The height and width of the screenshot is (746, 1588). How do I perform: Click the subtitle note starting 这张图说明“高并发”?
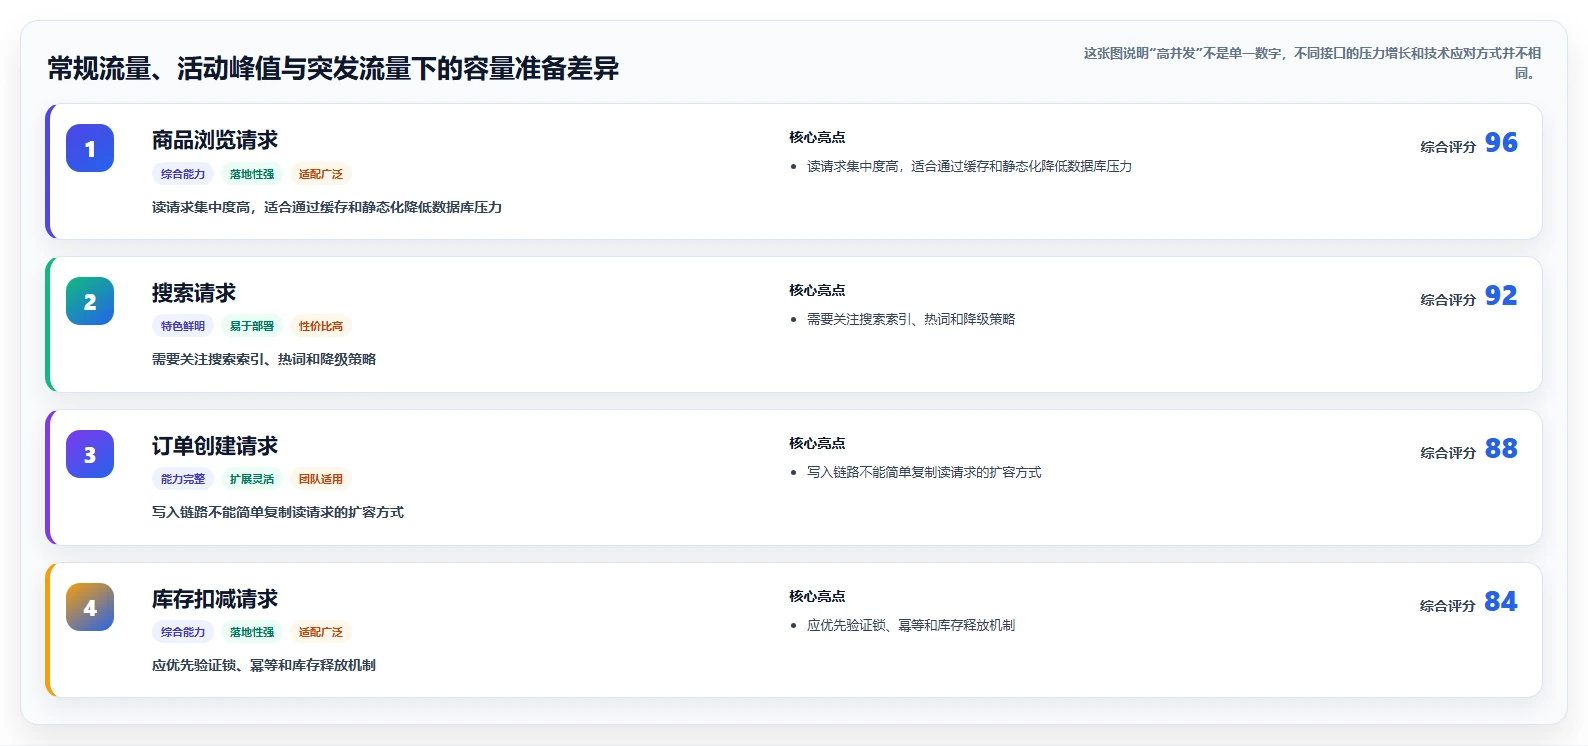[x=1312, y=62]
